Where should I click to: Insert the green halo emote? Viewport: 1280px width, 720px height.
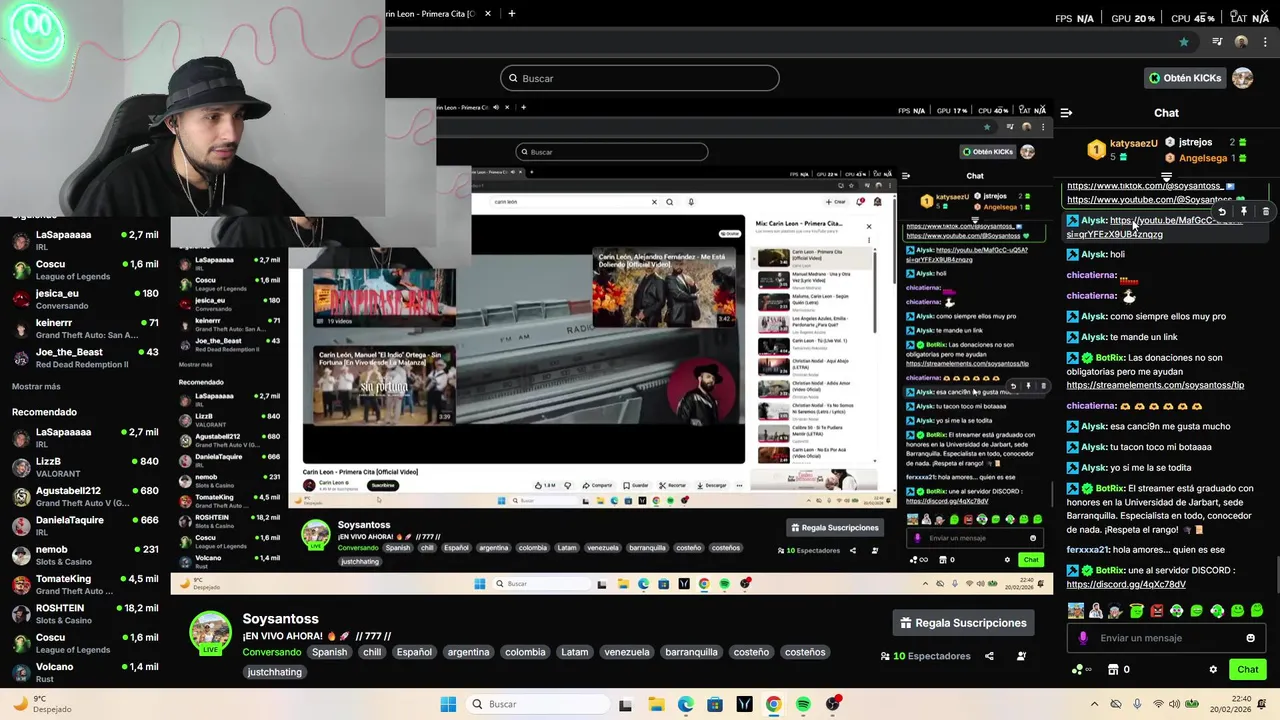pos(1136,610)
